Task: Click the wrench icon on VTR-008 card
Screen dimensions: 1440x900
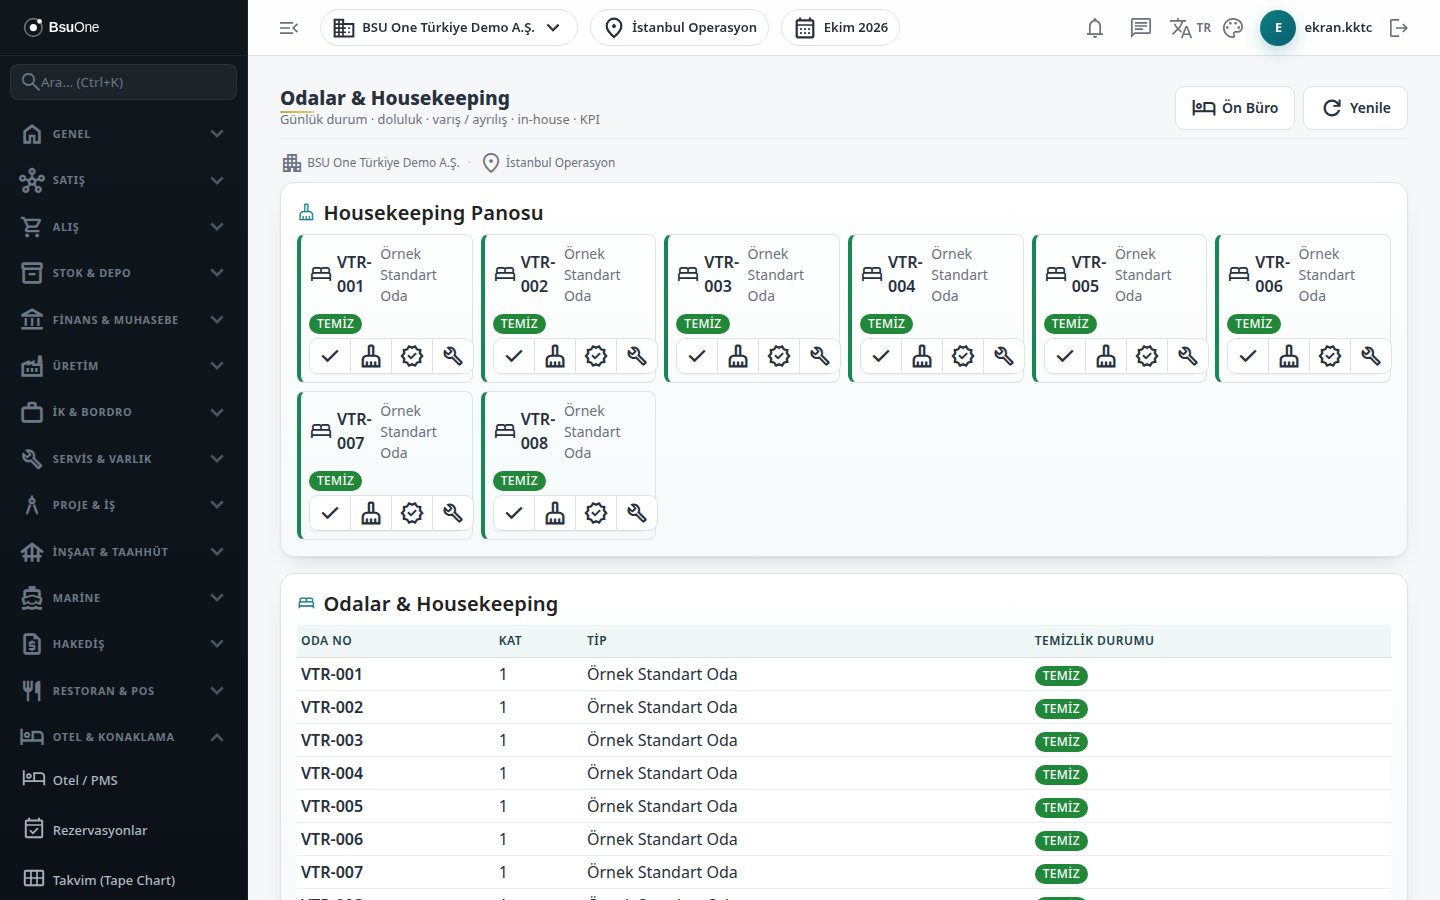Action: click(637, 513)
